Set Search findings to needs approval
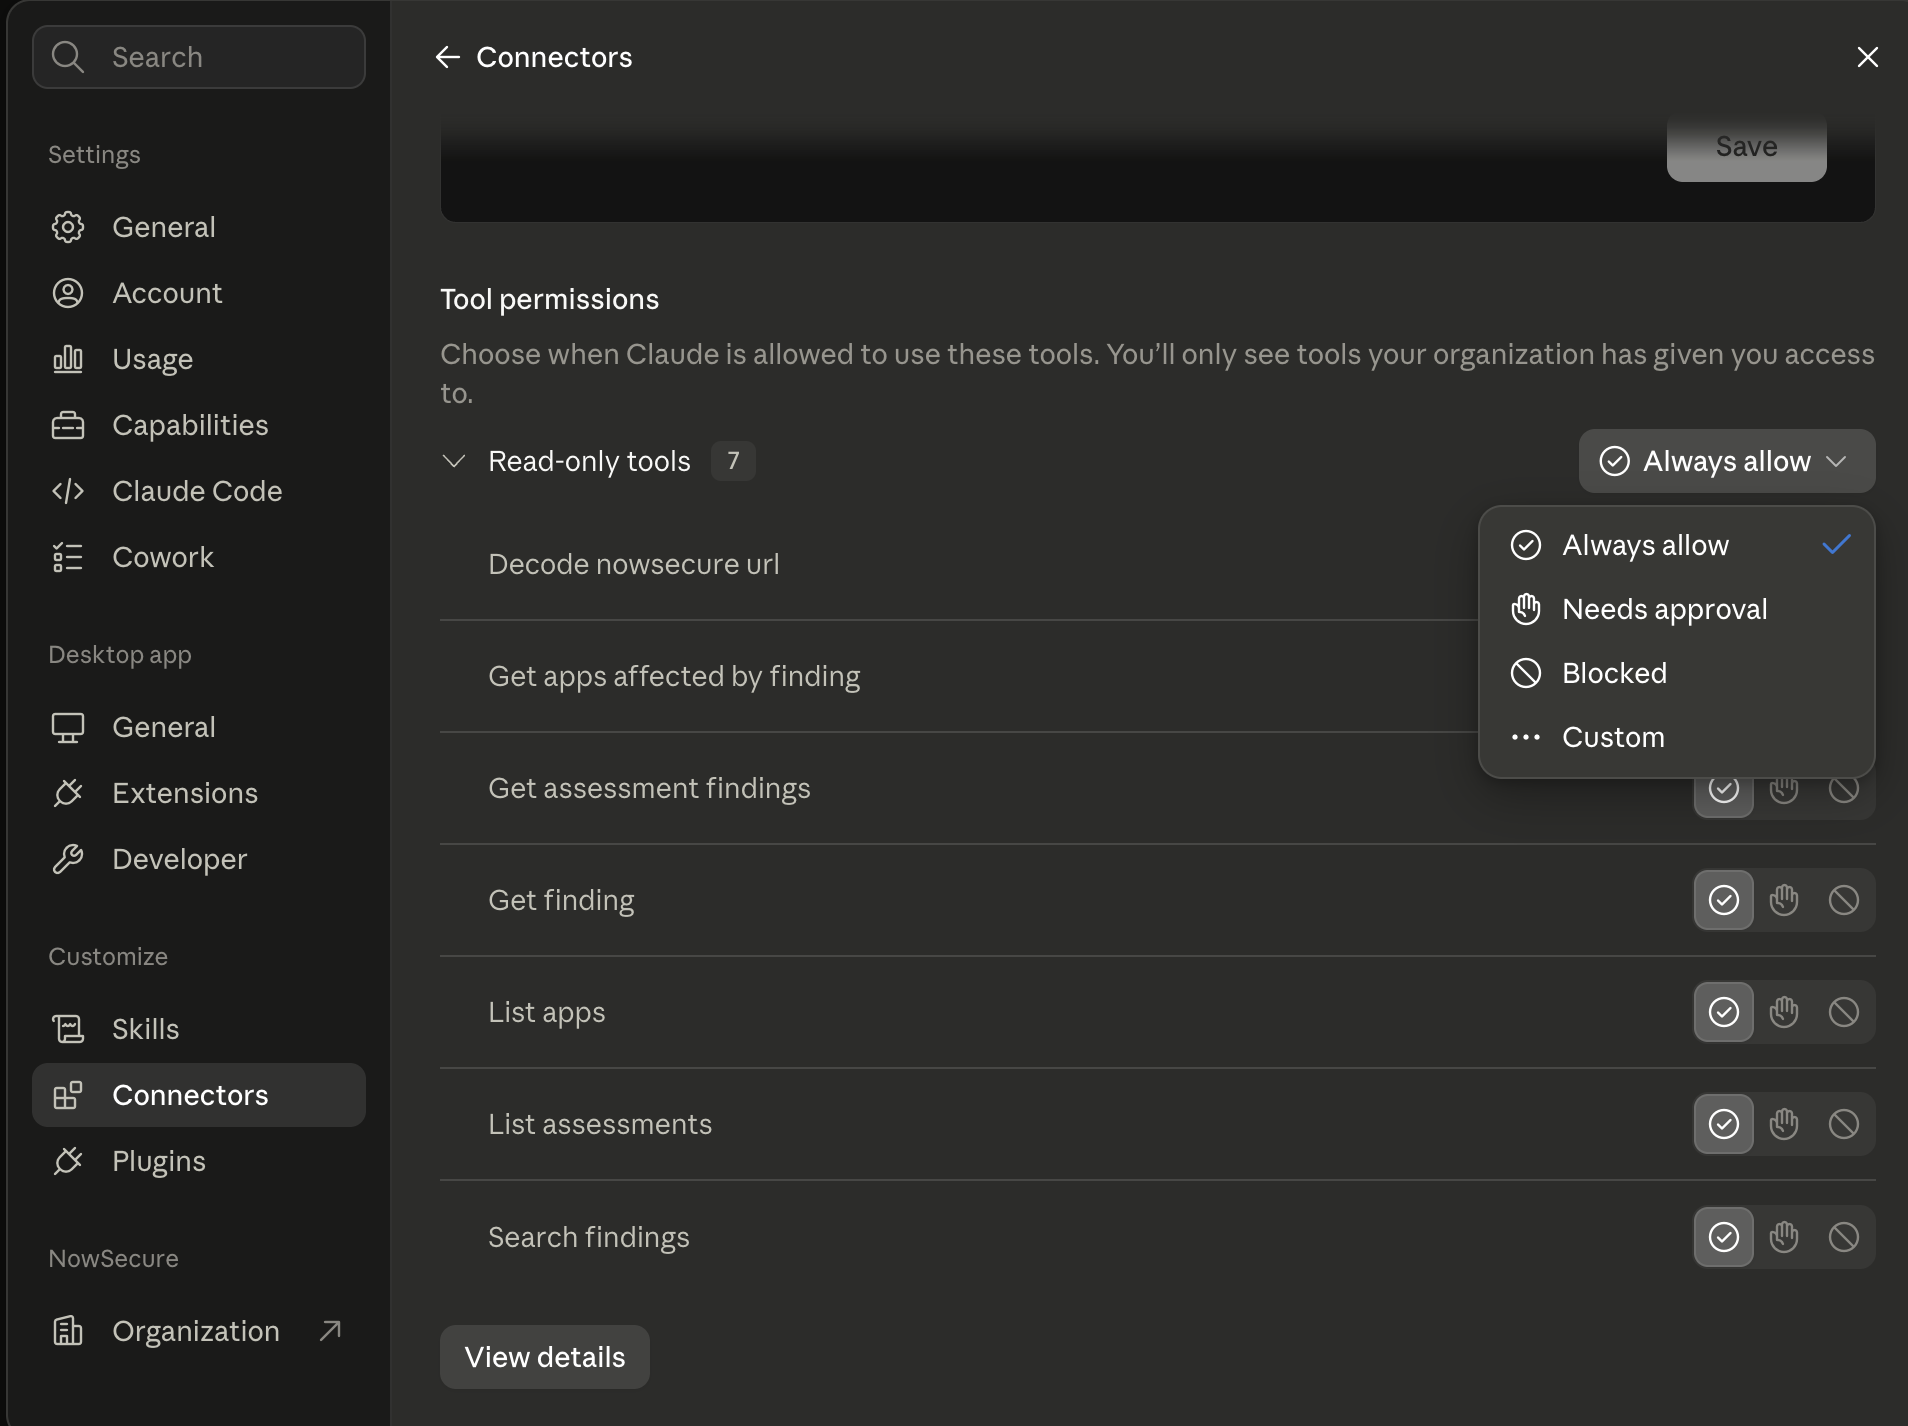Viewport: 1908px width, 1426px height. tap(1783, 1237)
